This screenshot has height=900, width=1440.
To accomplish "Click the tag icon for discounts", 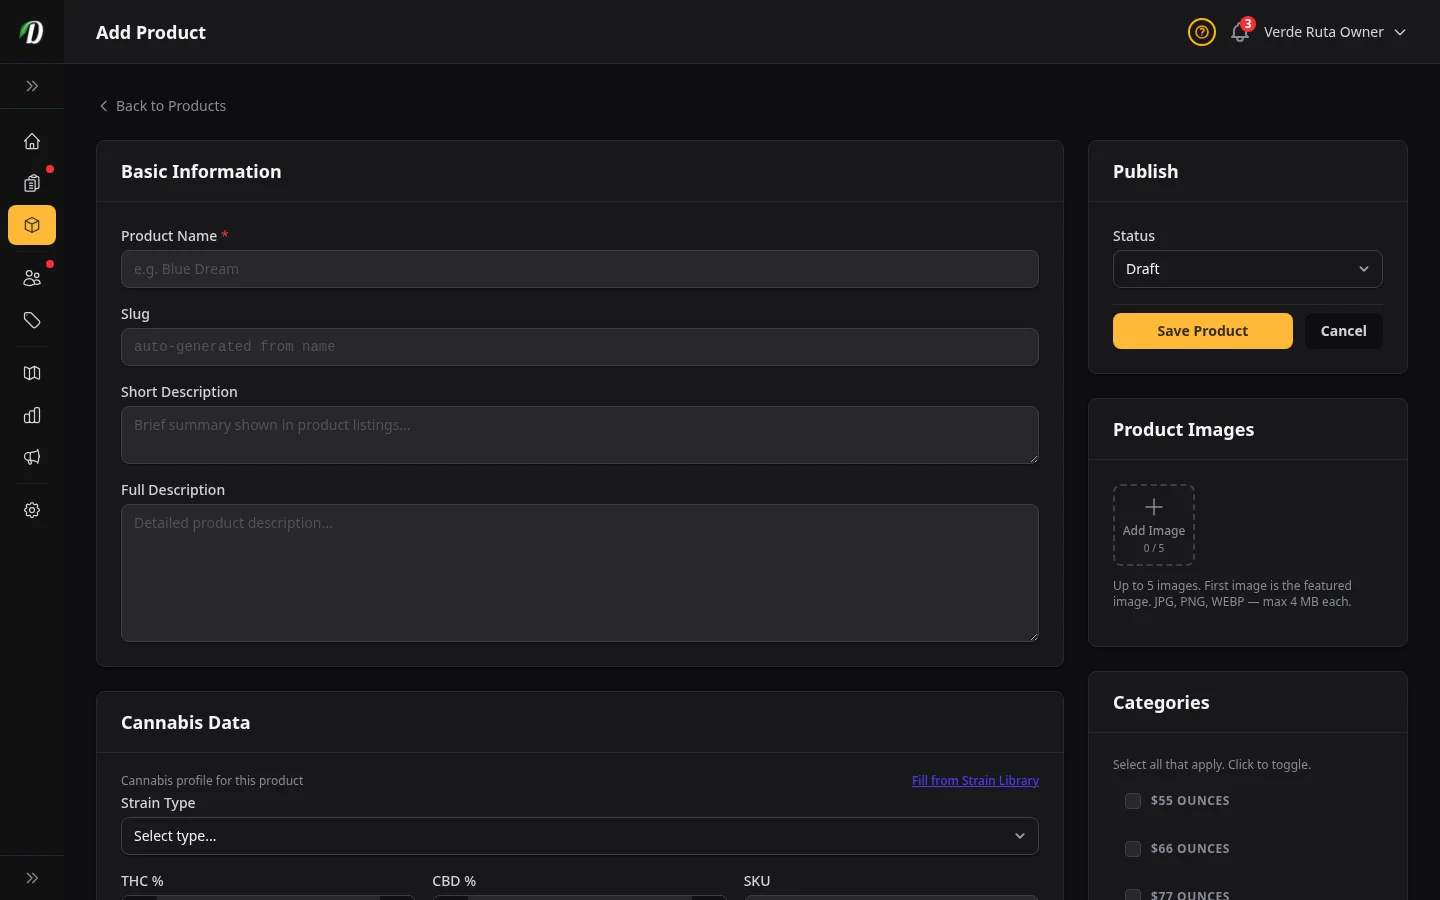I will point(32,321).
